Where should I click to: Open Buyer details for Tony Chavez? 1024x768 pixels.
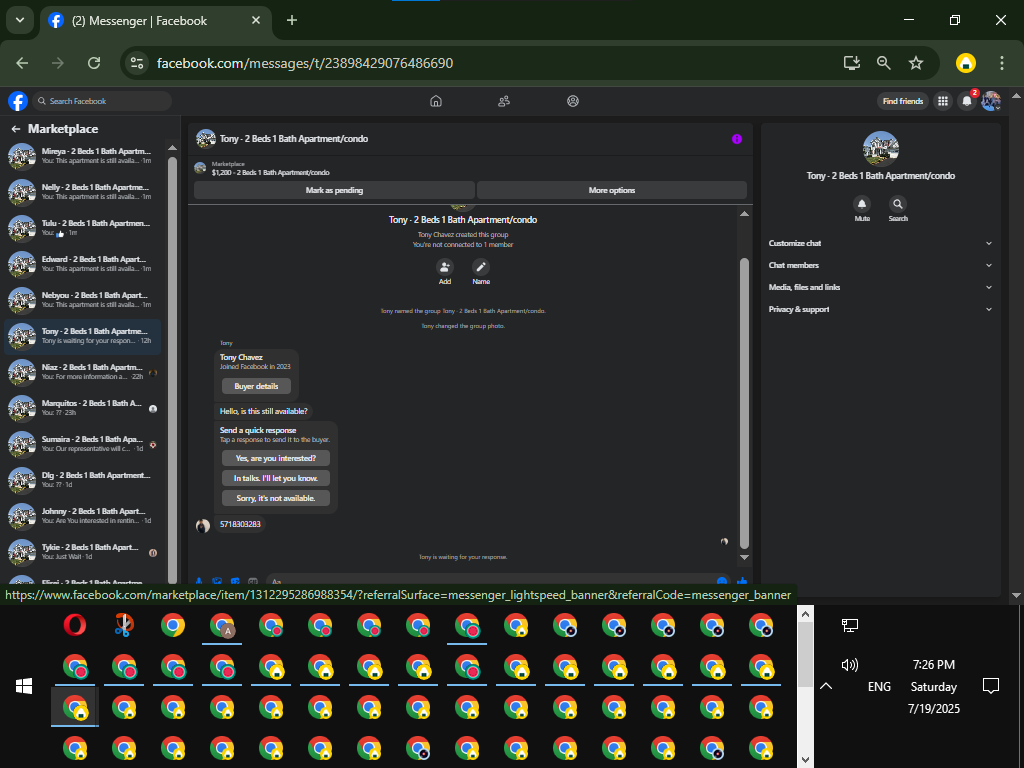coord(256,386)
